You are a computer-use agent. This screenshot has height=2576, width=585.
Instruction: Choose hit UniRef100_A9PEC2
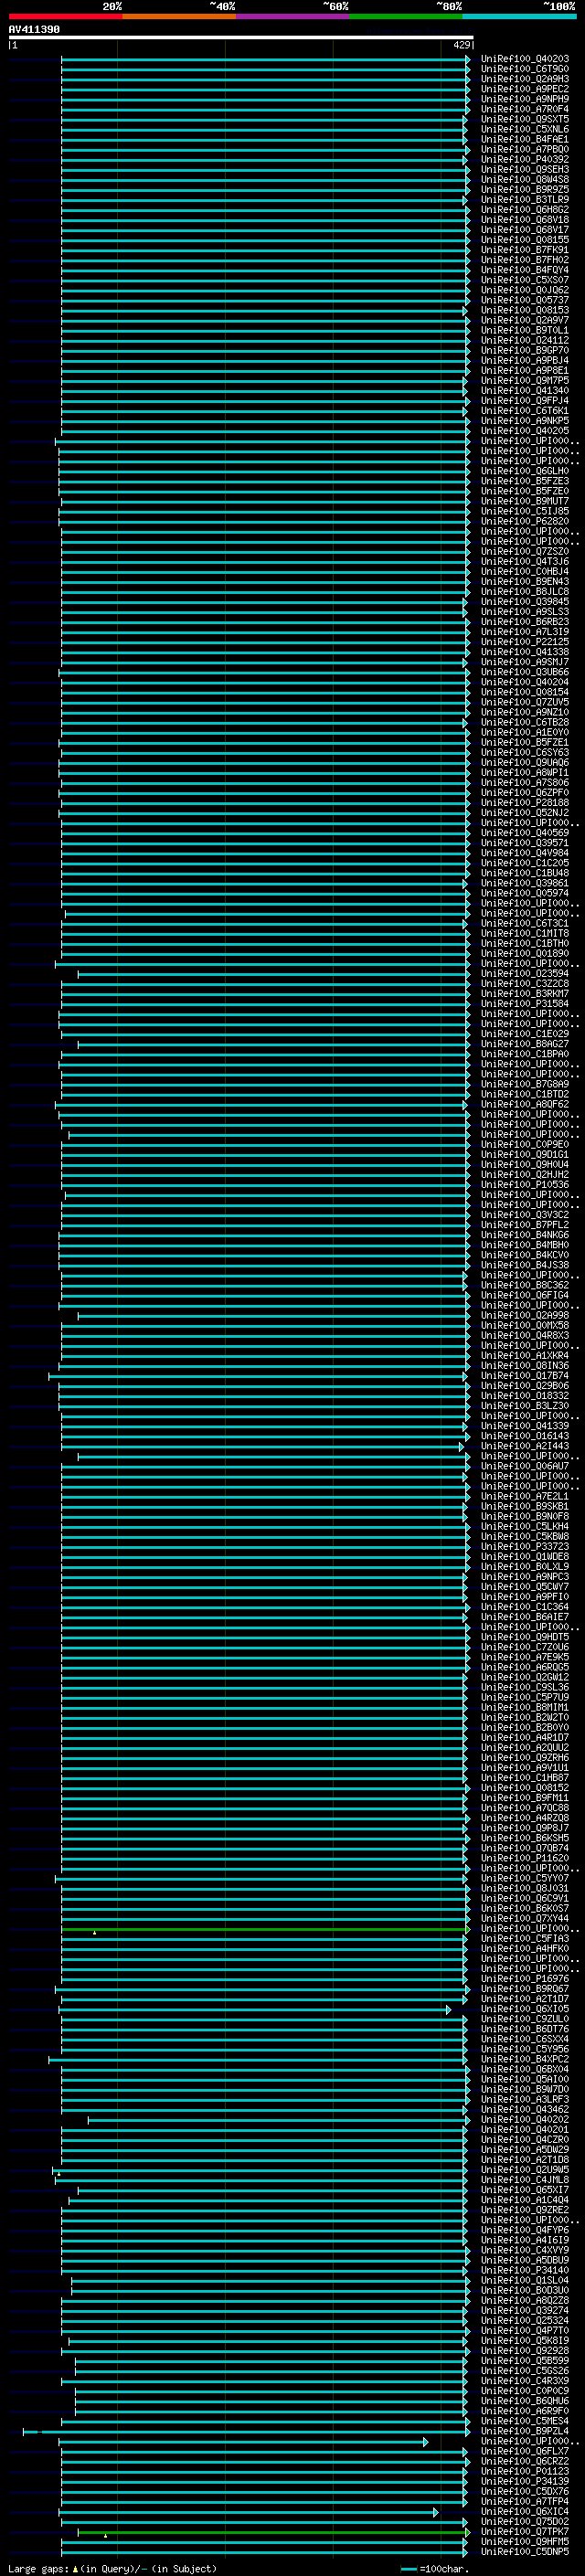point(525,89)
